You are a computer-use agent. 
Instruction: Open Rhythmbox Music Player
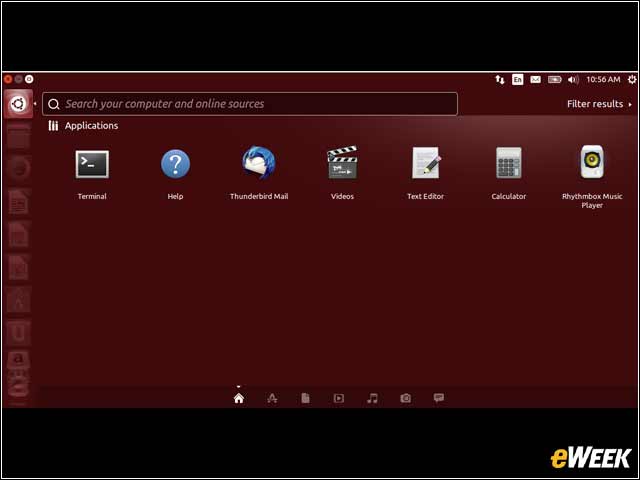(x=592, y=162)
